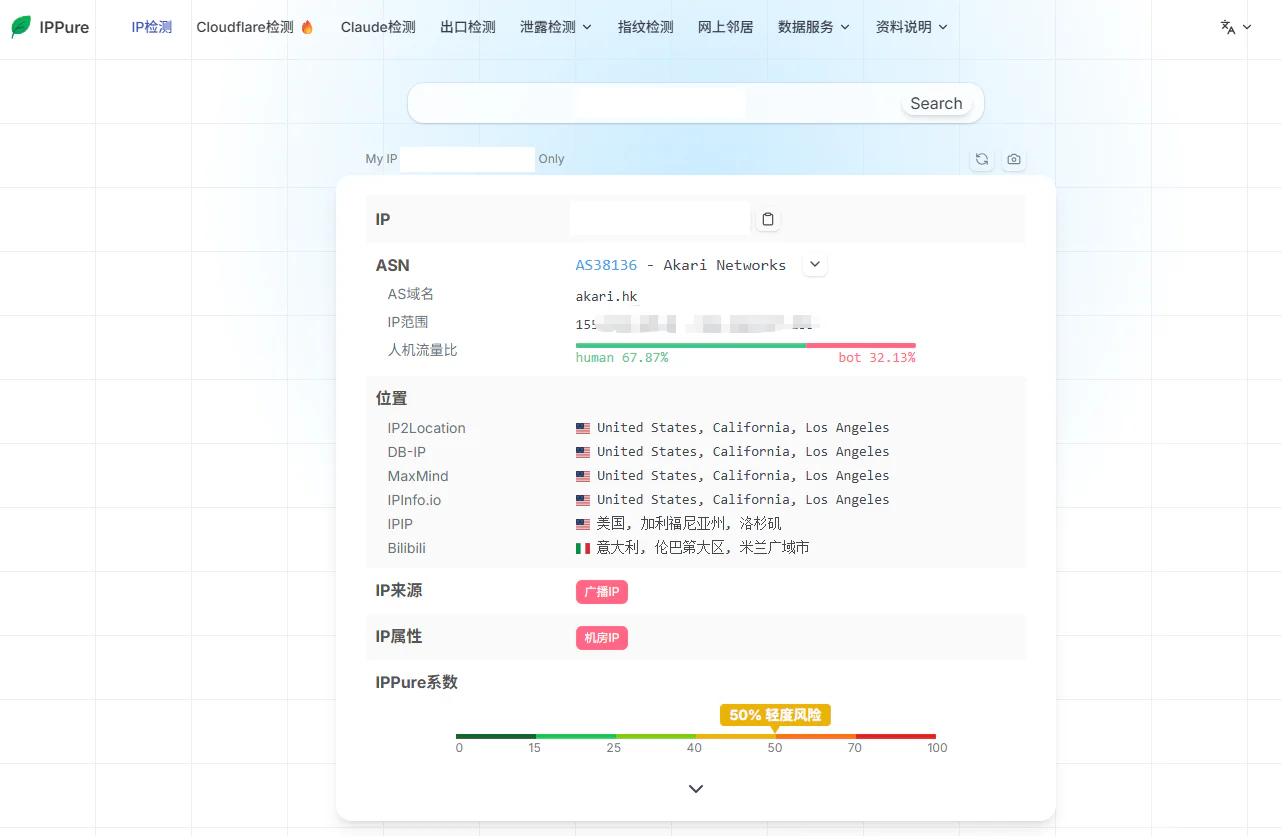Image resolution: width=1282 pixels, height=836 pixels.
Task: Expand more details with the bottom chevron
Action: tap(696, 789)
